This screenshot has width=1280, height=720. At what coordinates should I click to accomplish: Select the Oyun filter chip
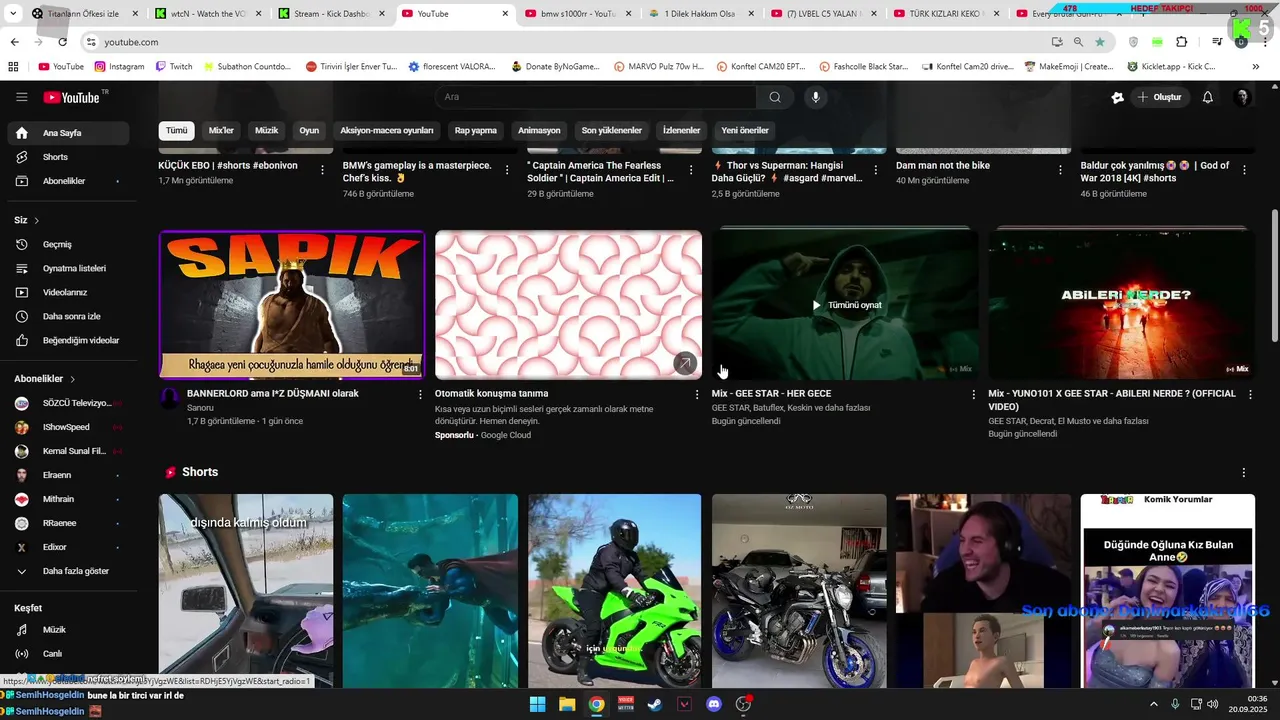[309, 130]
